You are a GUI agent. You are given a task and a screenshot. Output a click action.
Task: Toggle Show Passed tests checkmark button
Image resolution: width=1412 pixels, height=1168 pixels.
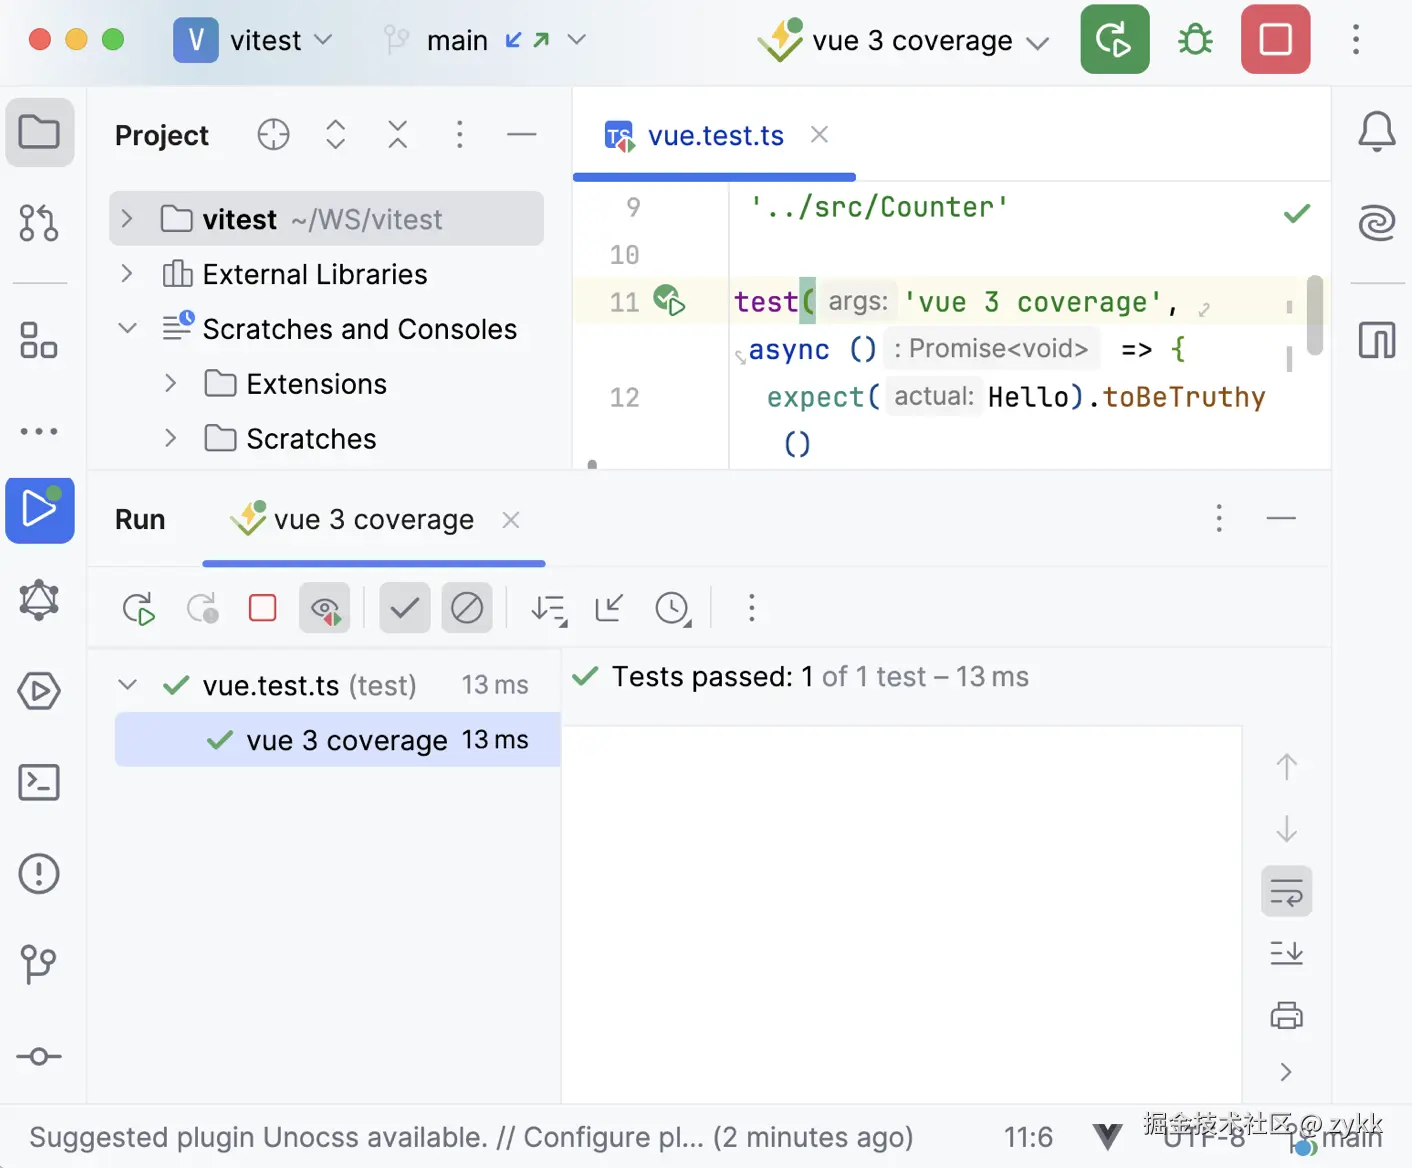pos(405,608)
